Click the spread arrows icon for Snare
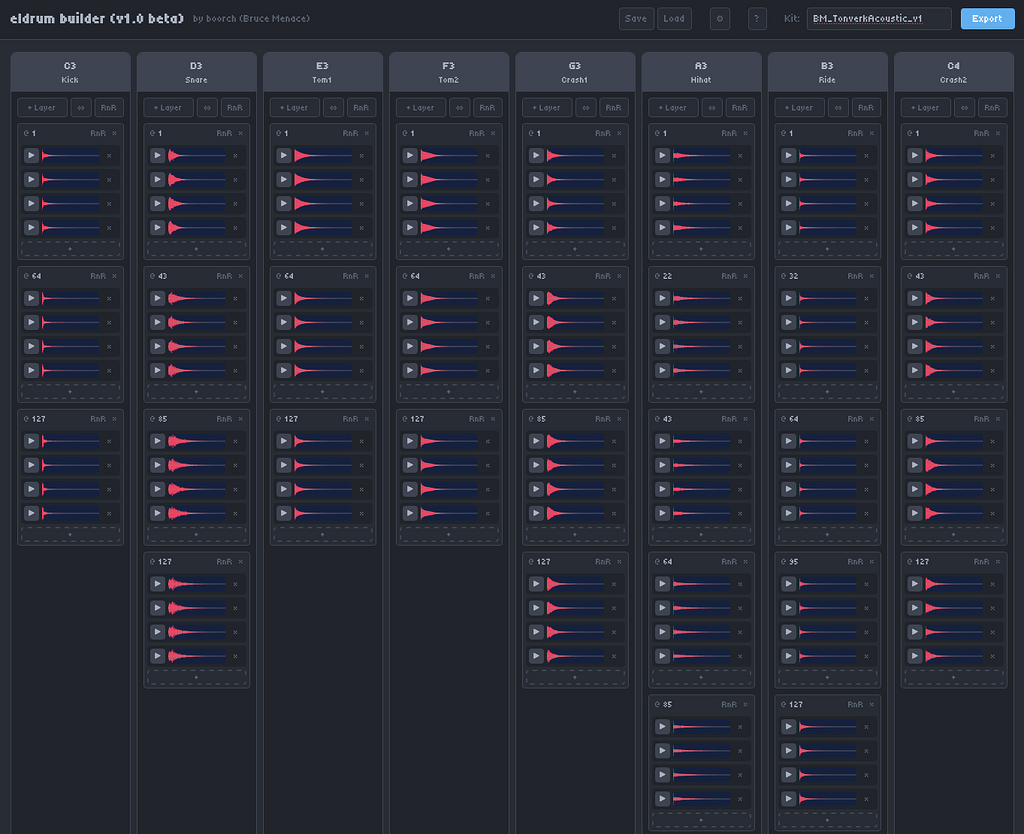The image size is (1024, 834). click(x=207, y=108)
